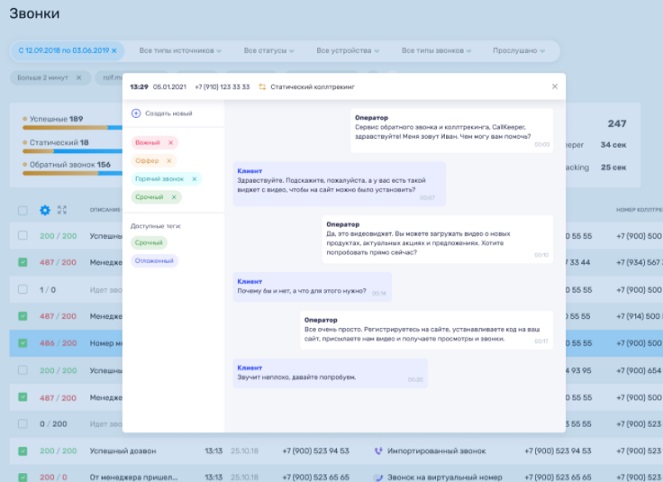Open the Все типы источников dropdown
Image resolution: width=663 pixels, height=482 pixels.
point(180,51)
